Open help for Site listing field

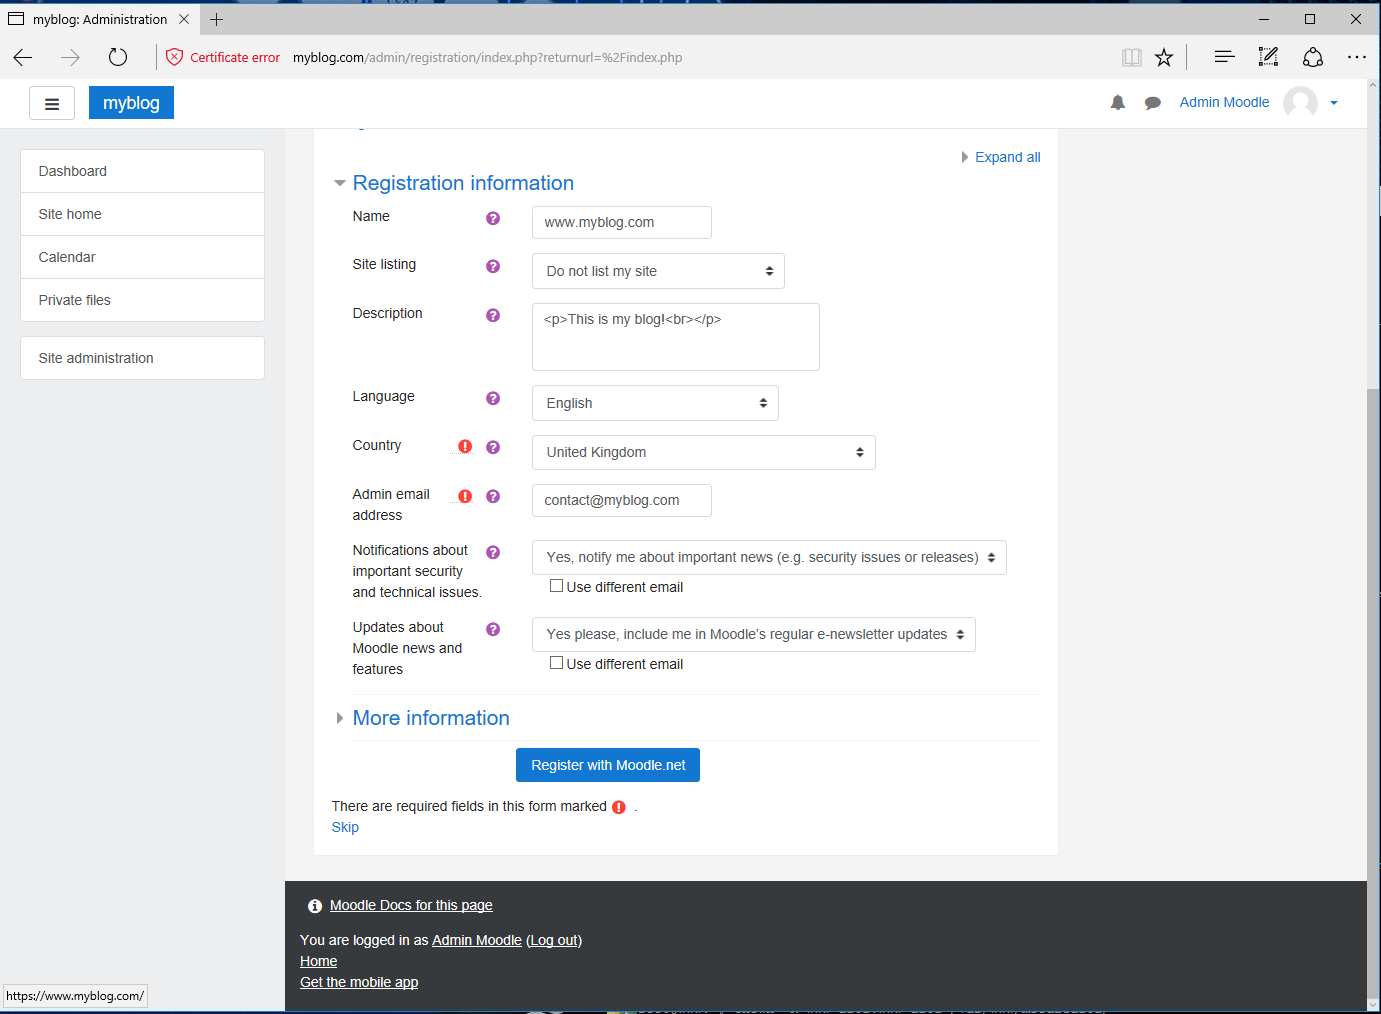[x=493, y=266]
